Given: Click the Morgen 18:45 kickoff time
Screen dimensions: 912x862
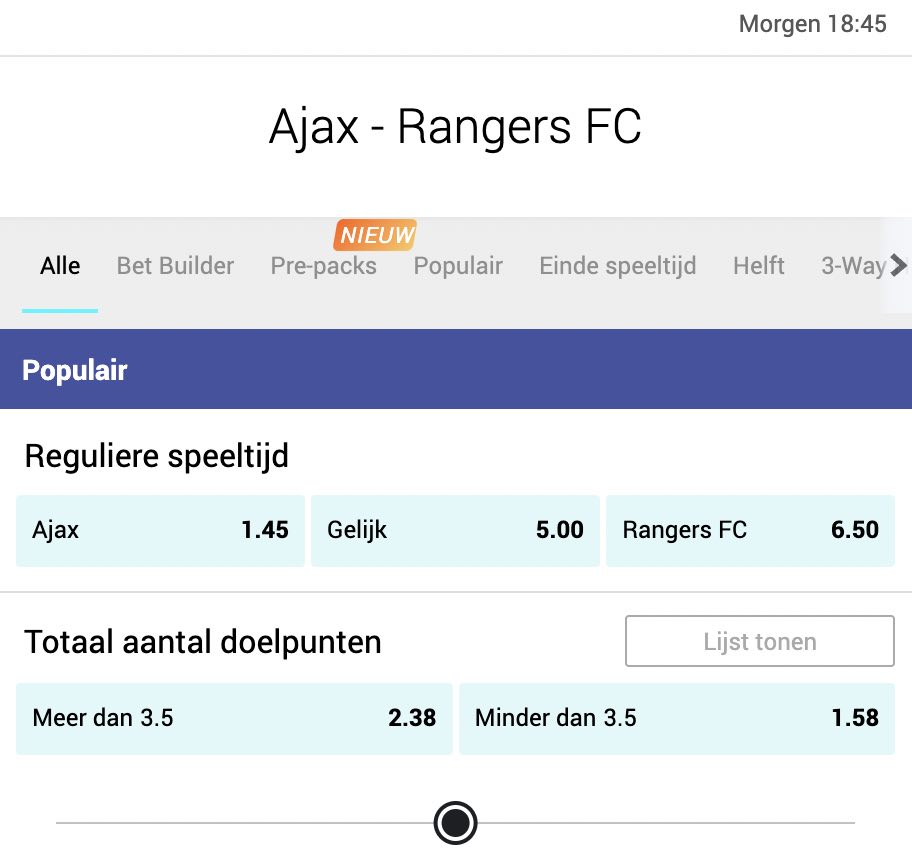Looking at the screenshot, I should 812,24.
